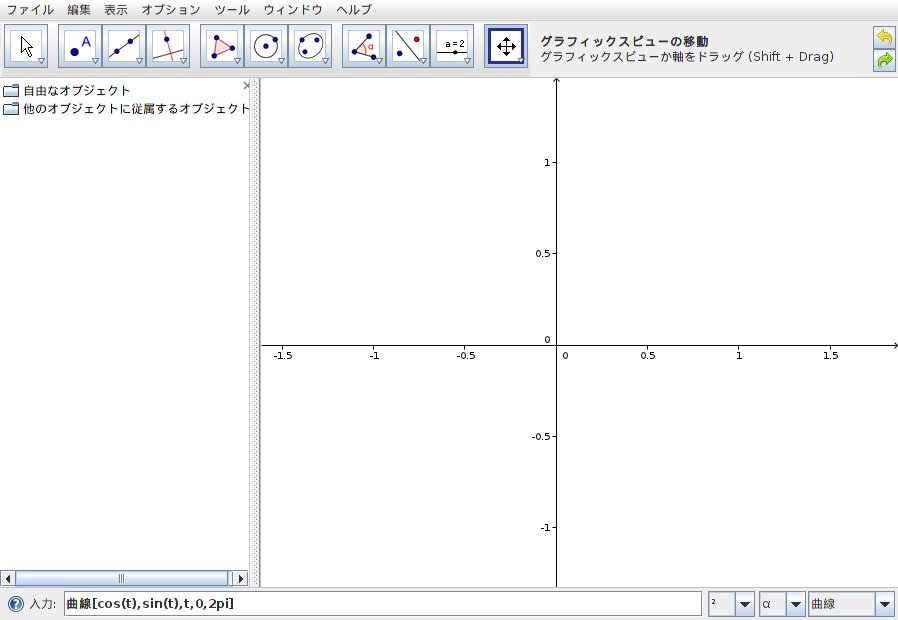Image resolution: width=898 pixels, height=620 pixels.
Task: Select the Slider a=2 tool
Action: pyautogui.click(x=452, y=46)
